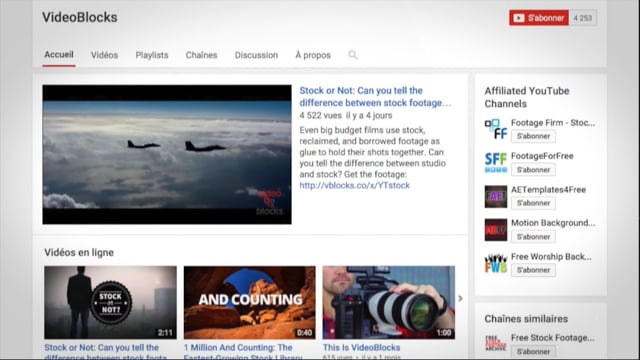Open the AETemplates4Free channel name
640x360 pixels.
pyautogui.click(x=548, y=190)
